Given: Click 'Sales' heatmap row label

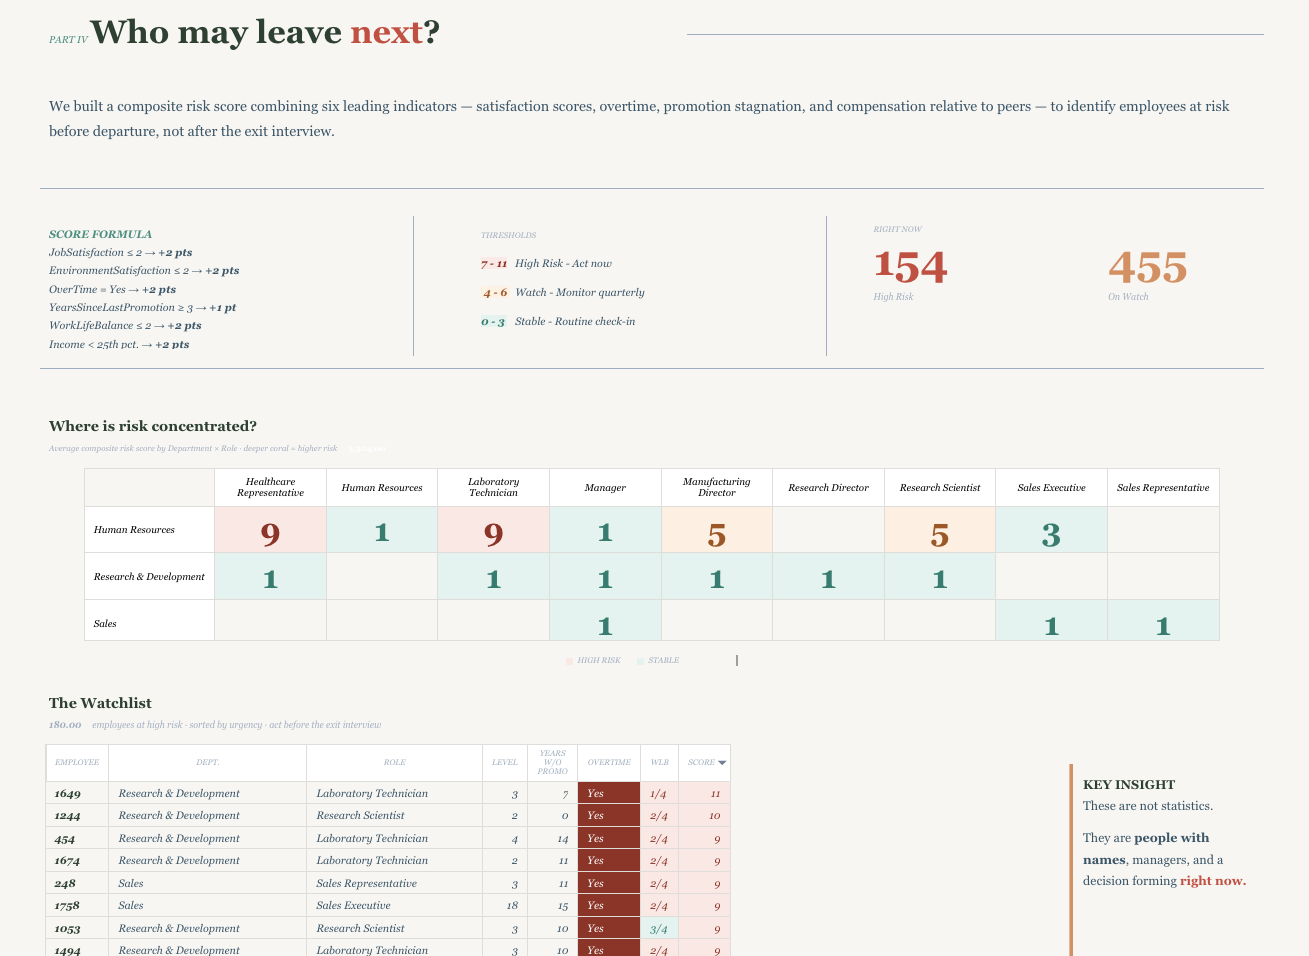Looking at the screenshot, I should (150, 621).
